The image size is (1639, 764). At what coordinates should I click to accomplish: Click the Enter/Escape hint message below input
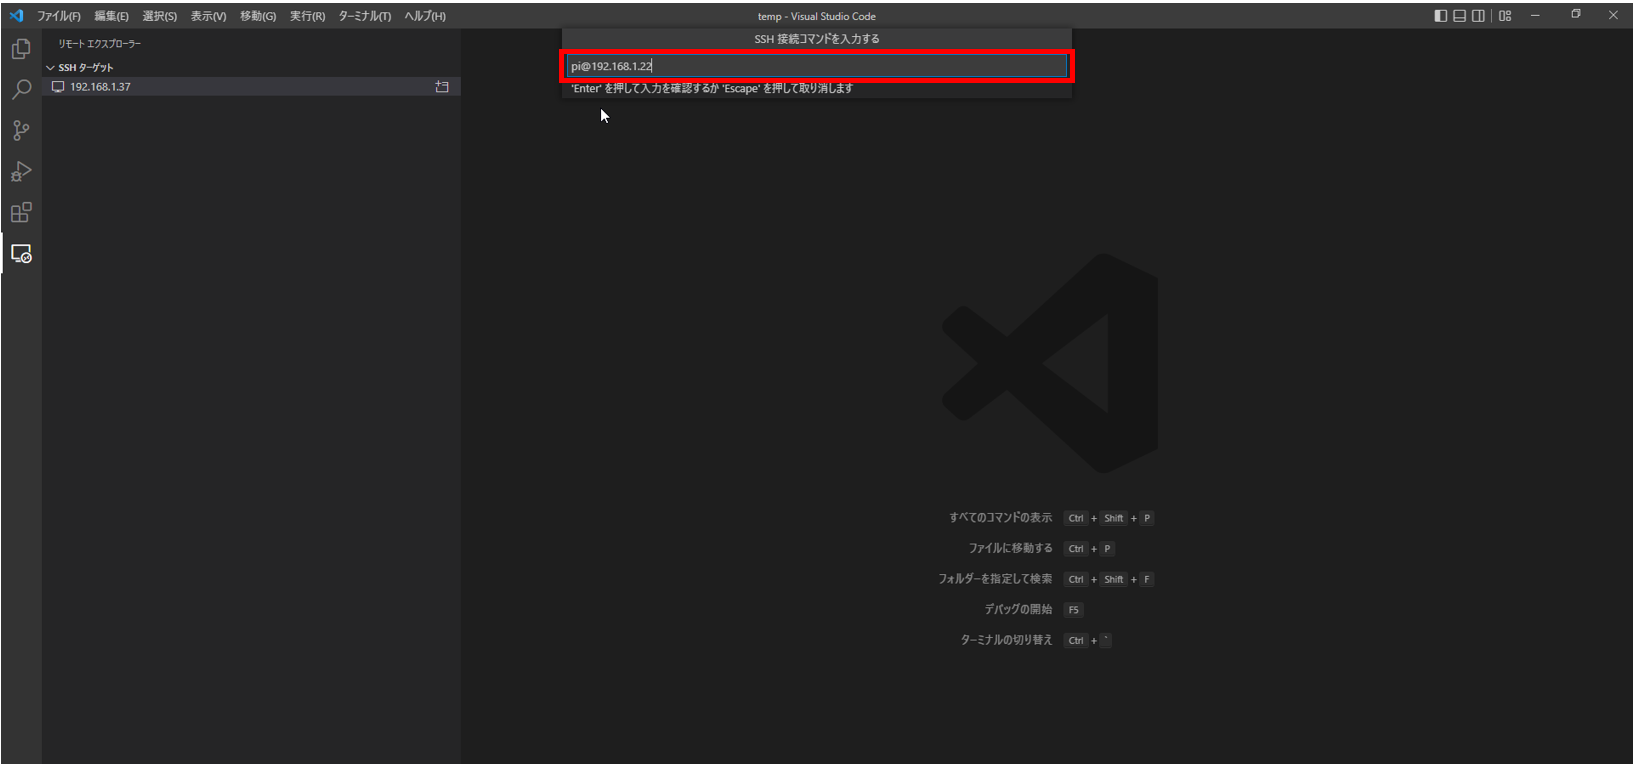712,89
